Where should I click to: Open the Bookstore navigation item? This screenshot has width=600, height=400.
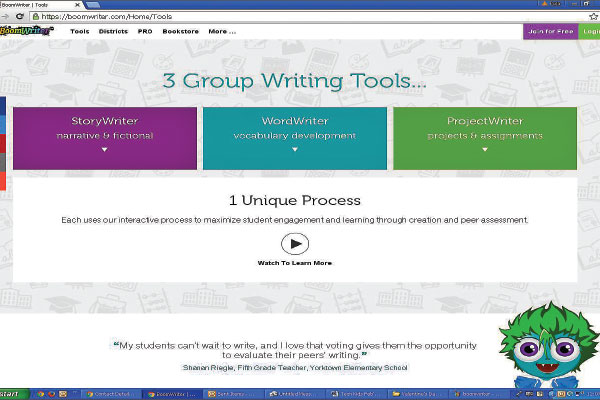[181, 31]
